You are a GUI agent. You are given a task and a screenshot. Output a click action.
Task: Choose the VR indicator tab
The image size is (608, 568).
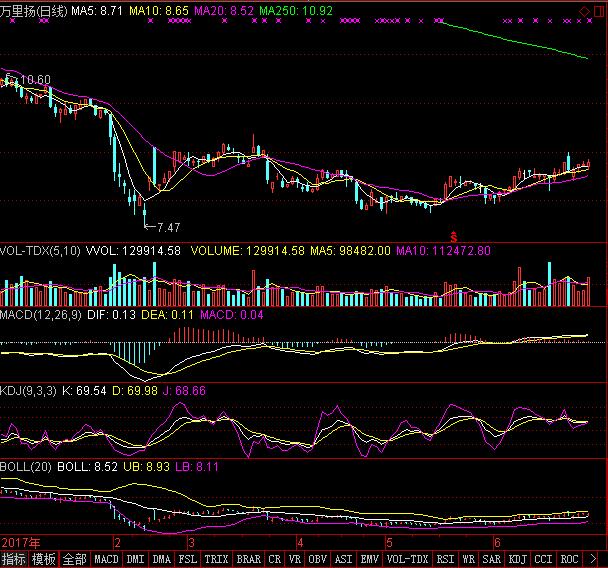click(x=295, y=559)
